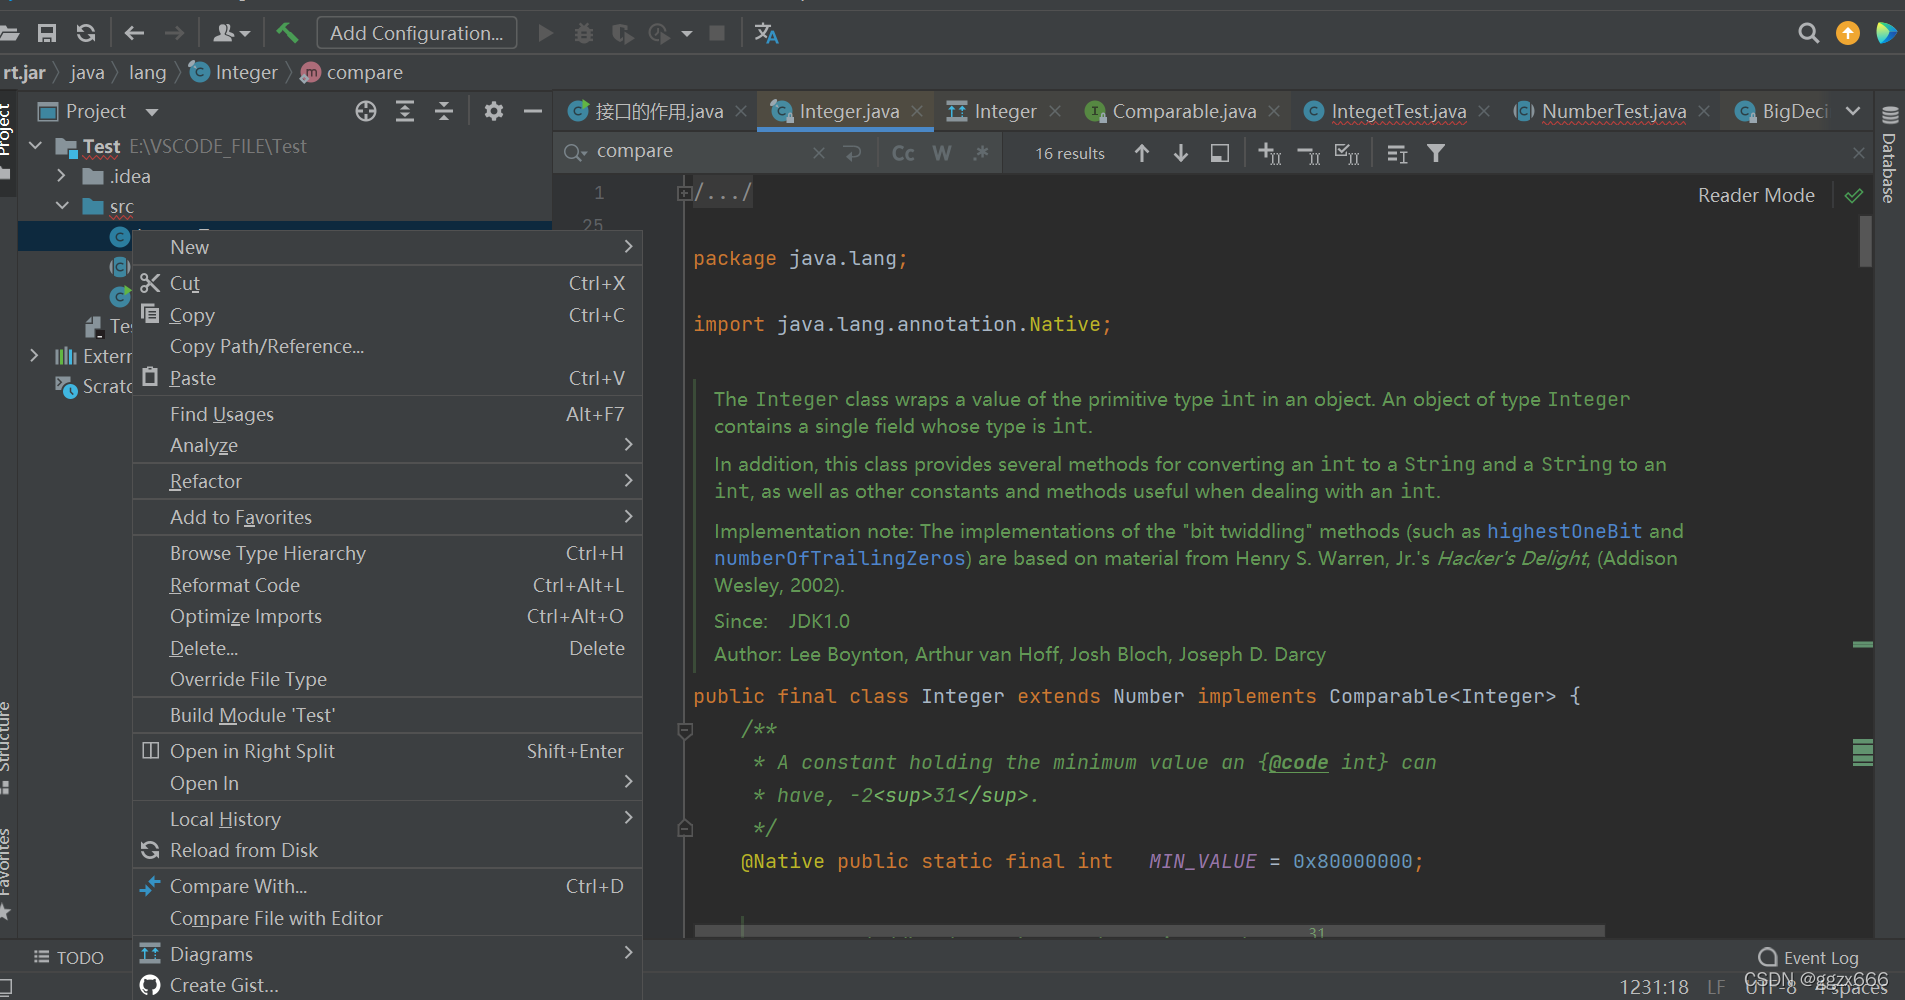The image size is (1905, 1000).
Task: Open Search Everywhere magnifier icon
Action: pos(1808,33)
